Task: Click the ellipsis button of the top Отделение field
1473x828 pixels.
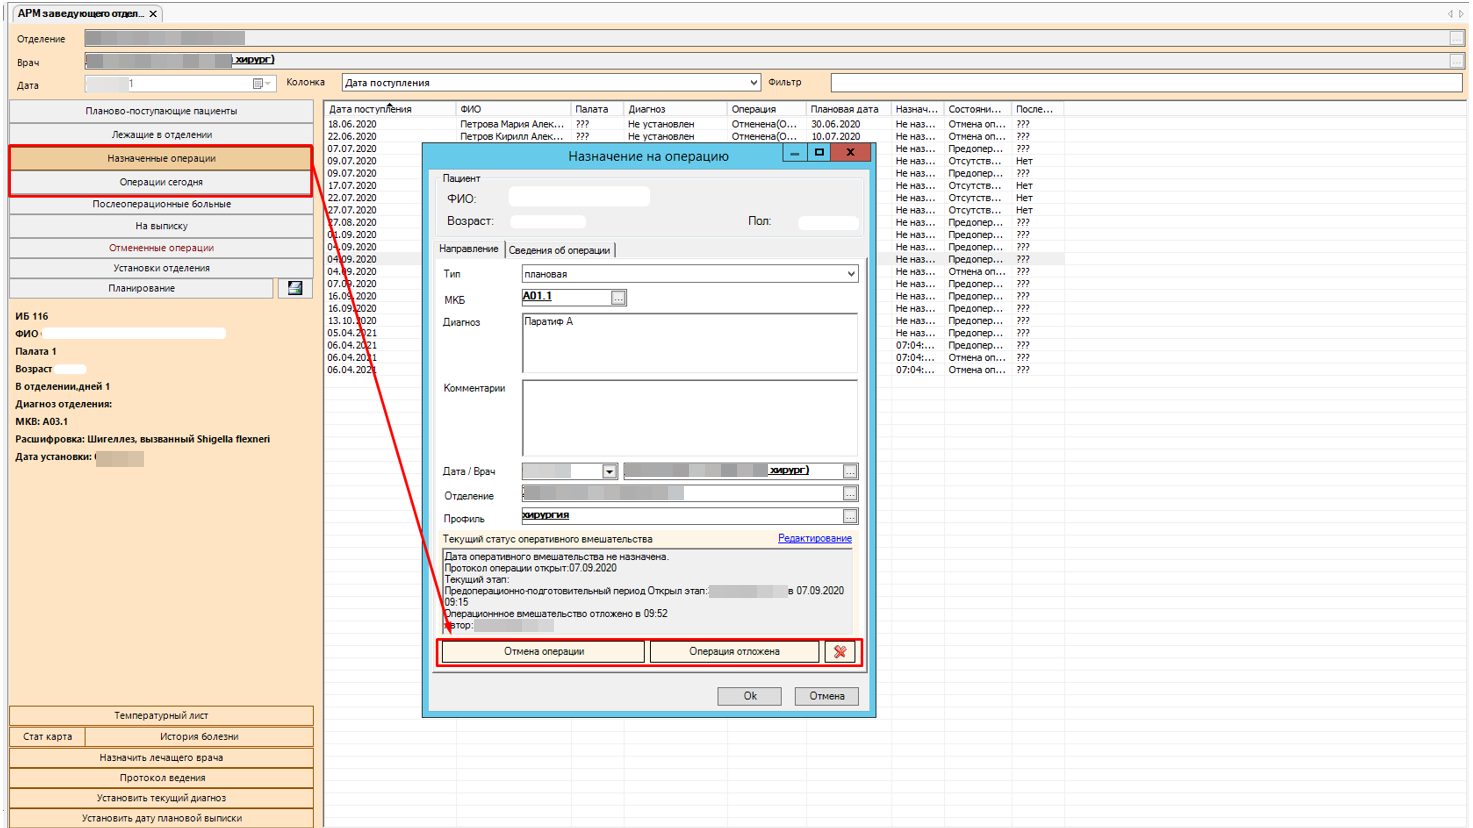Action: pyautogui.click(x=1457, y=38)
